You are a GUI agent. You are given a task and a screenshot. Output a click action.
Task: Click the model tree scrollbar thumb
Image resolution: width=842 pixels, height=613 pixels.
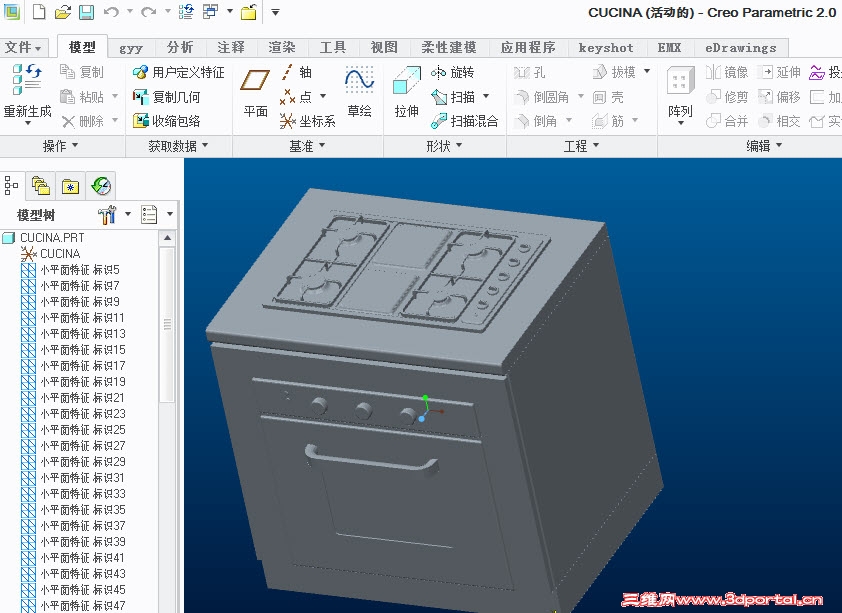pyautogui.click(x=168, y=324)
